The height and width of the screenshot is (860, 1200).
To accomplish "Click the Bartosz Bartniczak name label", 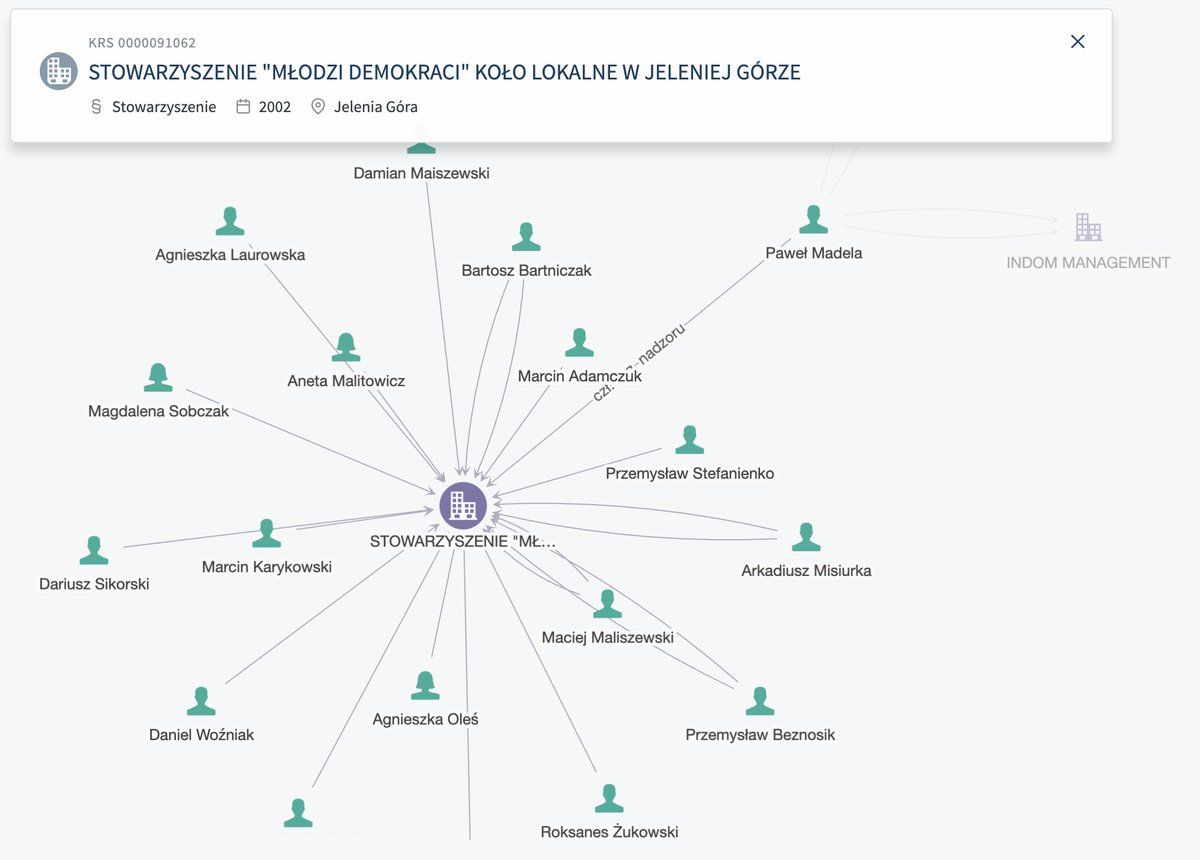I will click(x=527, y=271).
